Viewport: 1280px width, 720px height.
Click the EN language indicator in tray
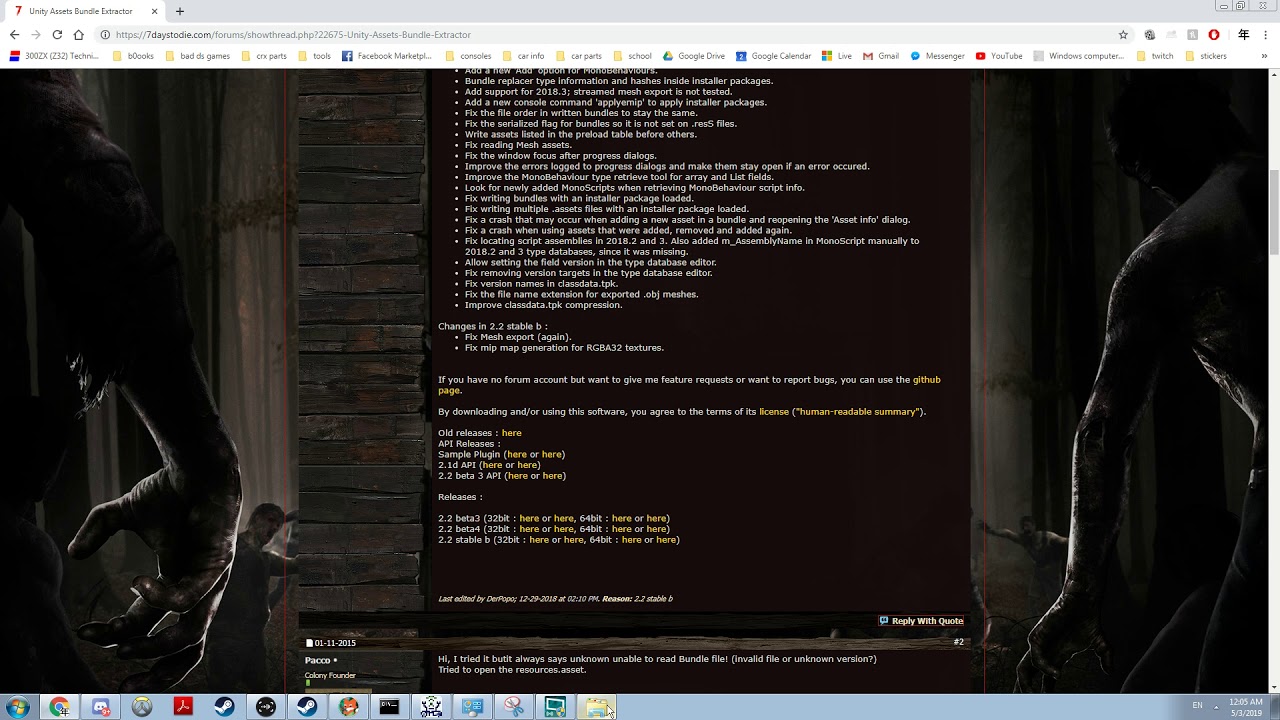[1198, 706]
